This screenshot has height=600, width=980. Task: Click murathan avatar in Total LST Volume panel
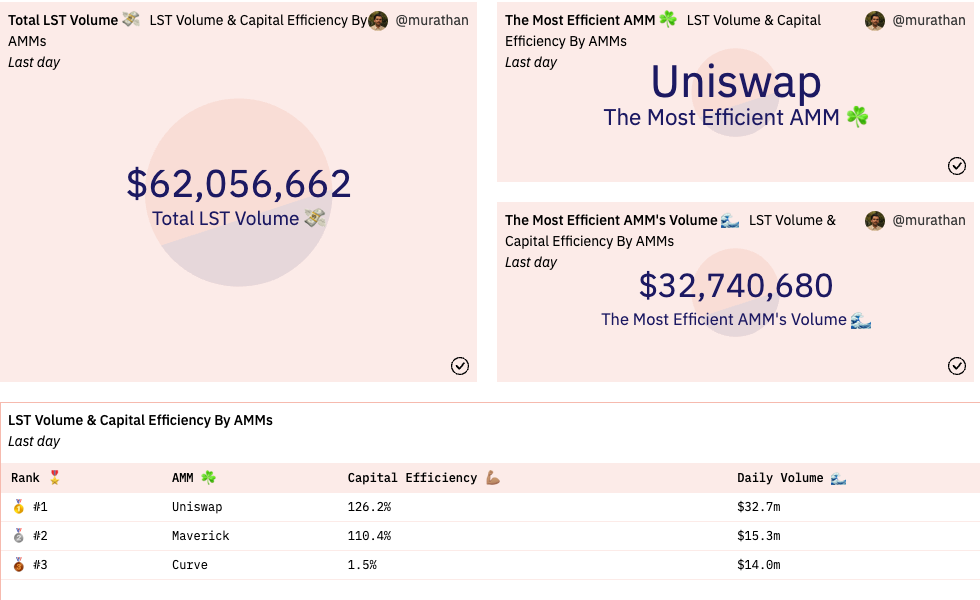pos(378,21)
